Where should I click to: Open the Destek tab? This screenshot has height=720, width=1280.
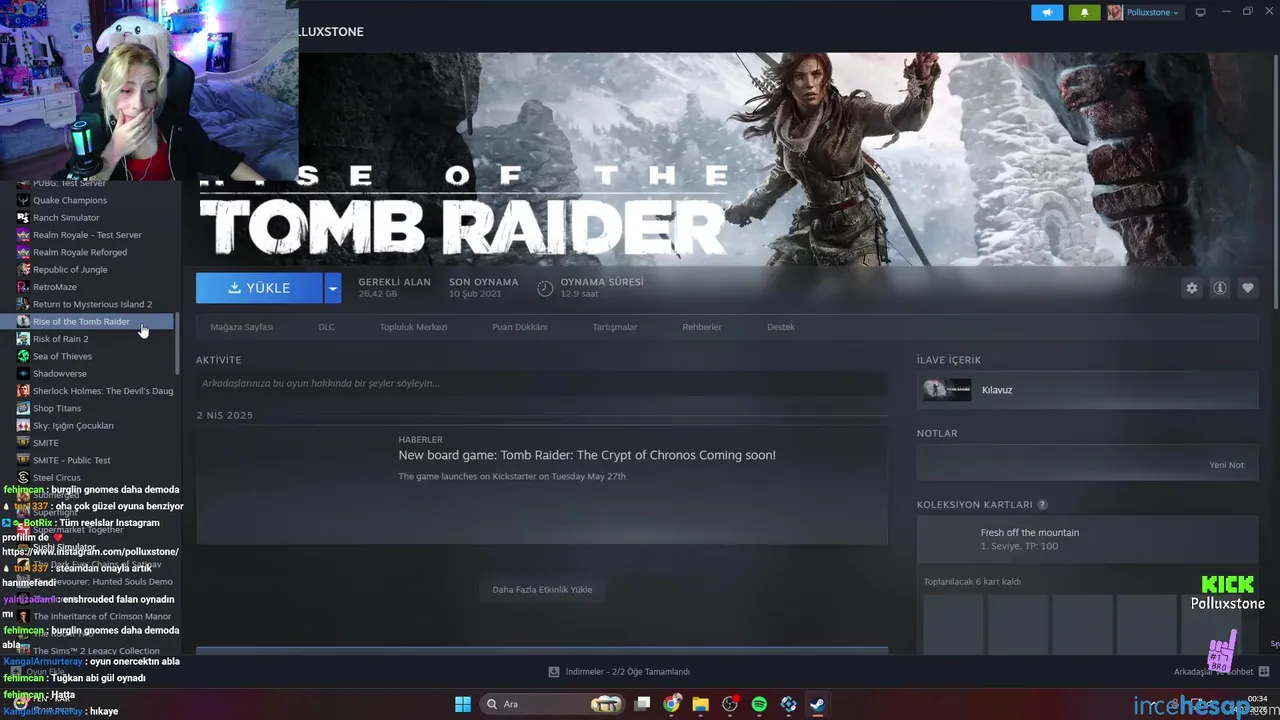[780, 327]
